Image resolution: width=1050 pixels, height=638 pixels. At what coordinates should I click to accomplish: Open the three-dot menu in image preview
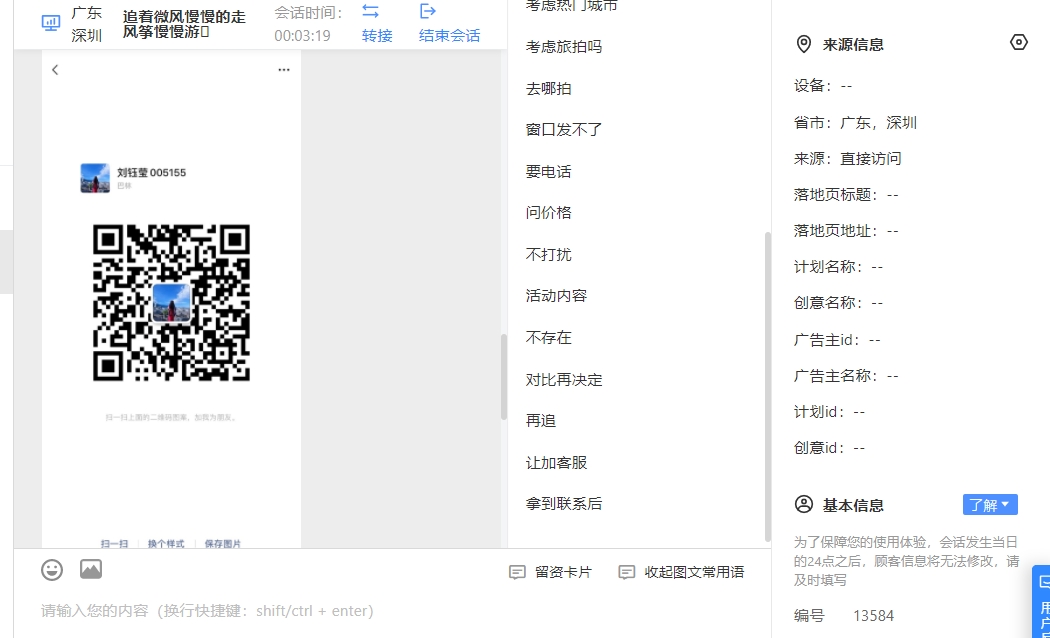(x=284, y=70)
